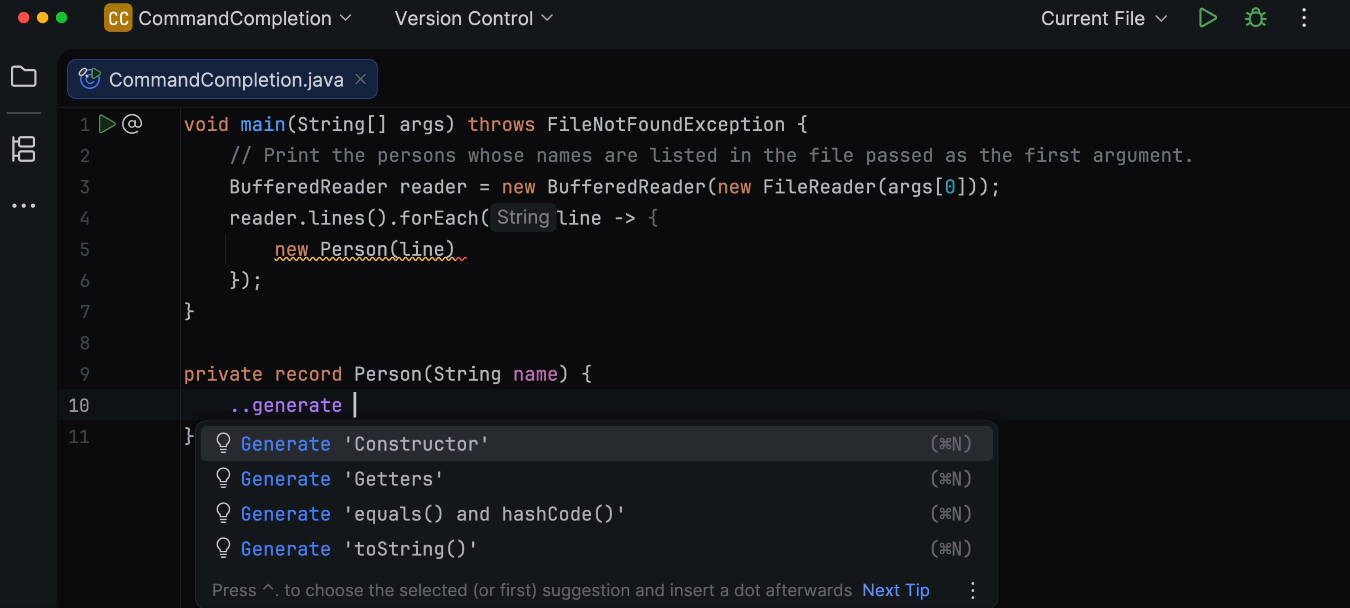Open the Structure tool window
1350x608 pixels.
(x=24, y=149)
